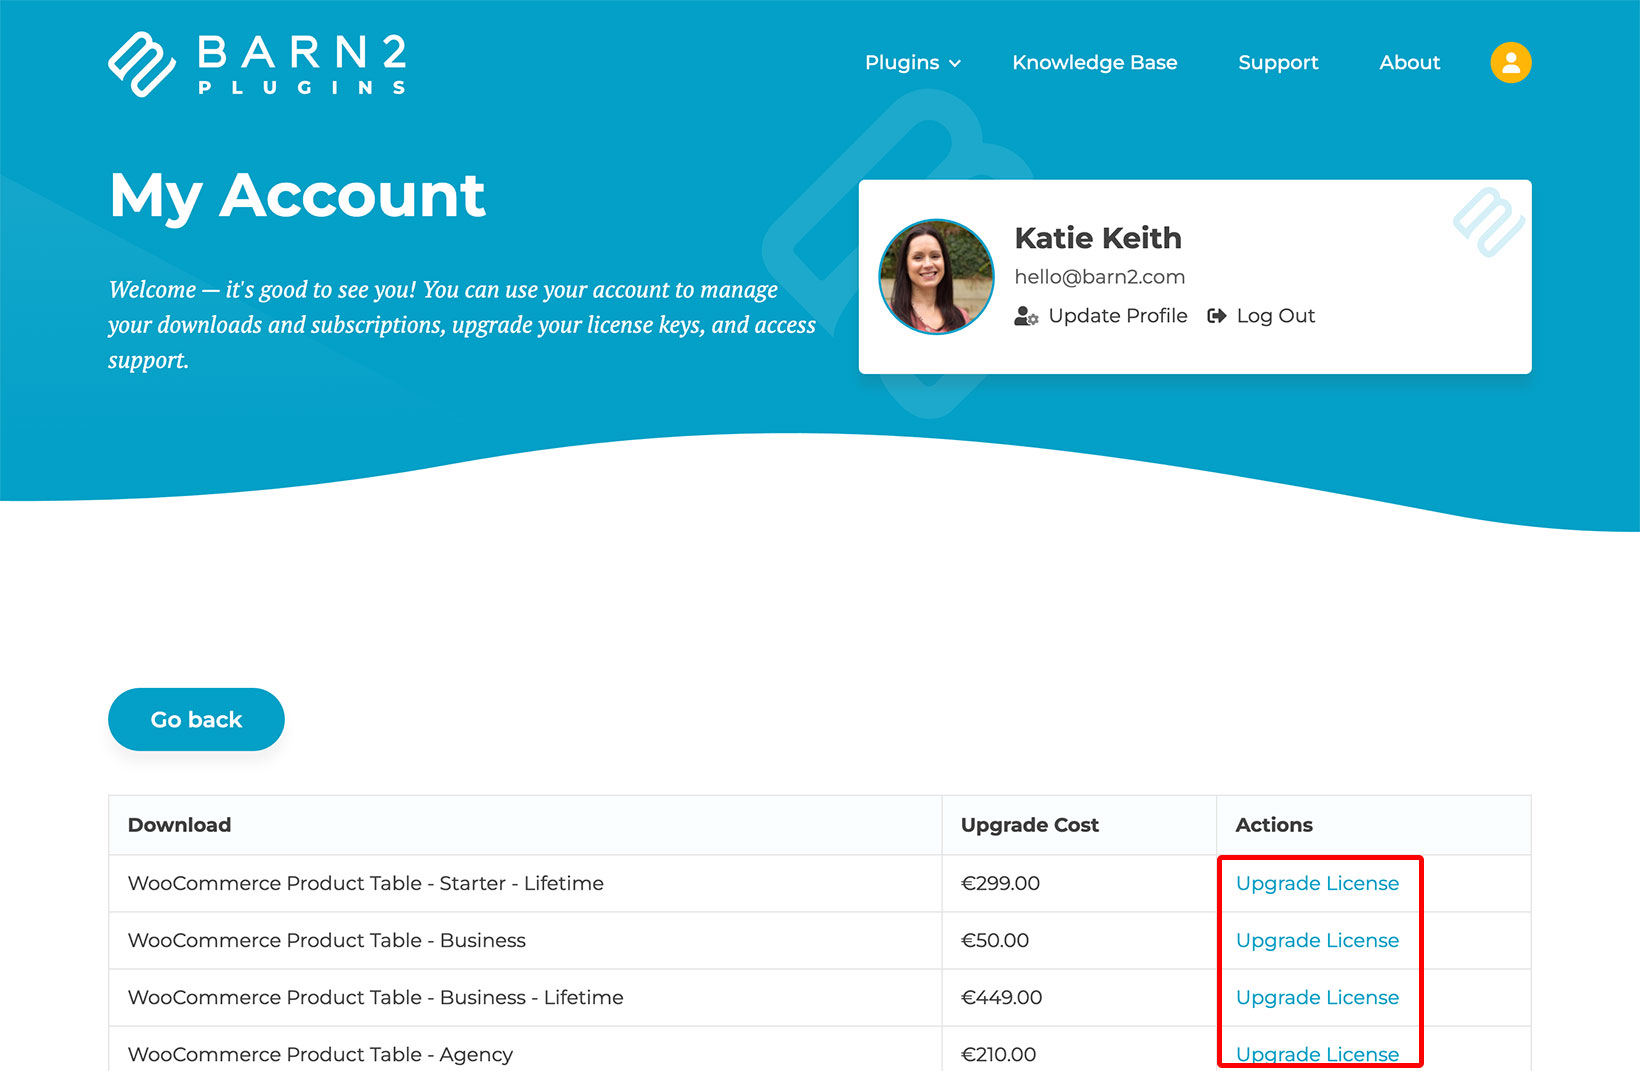Click the Barn2 Plugins logo
The height and width of the screenshot is (1071, 1640).
[x=257, y=64]
